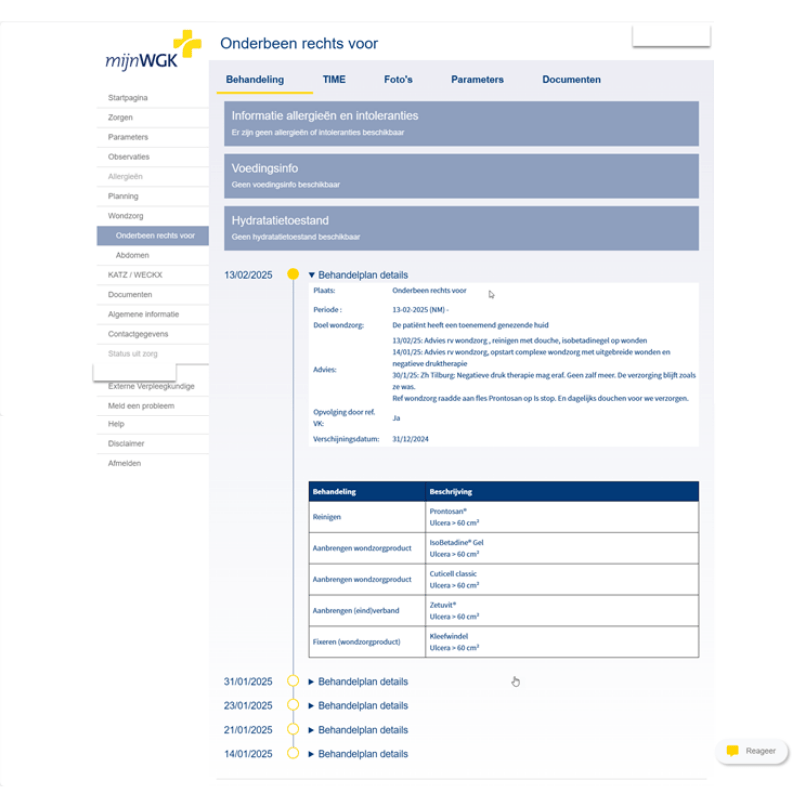
Task: Click the Kleefwindel description cell
Action: tap(562, 641)
